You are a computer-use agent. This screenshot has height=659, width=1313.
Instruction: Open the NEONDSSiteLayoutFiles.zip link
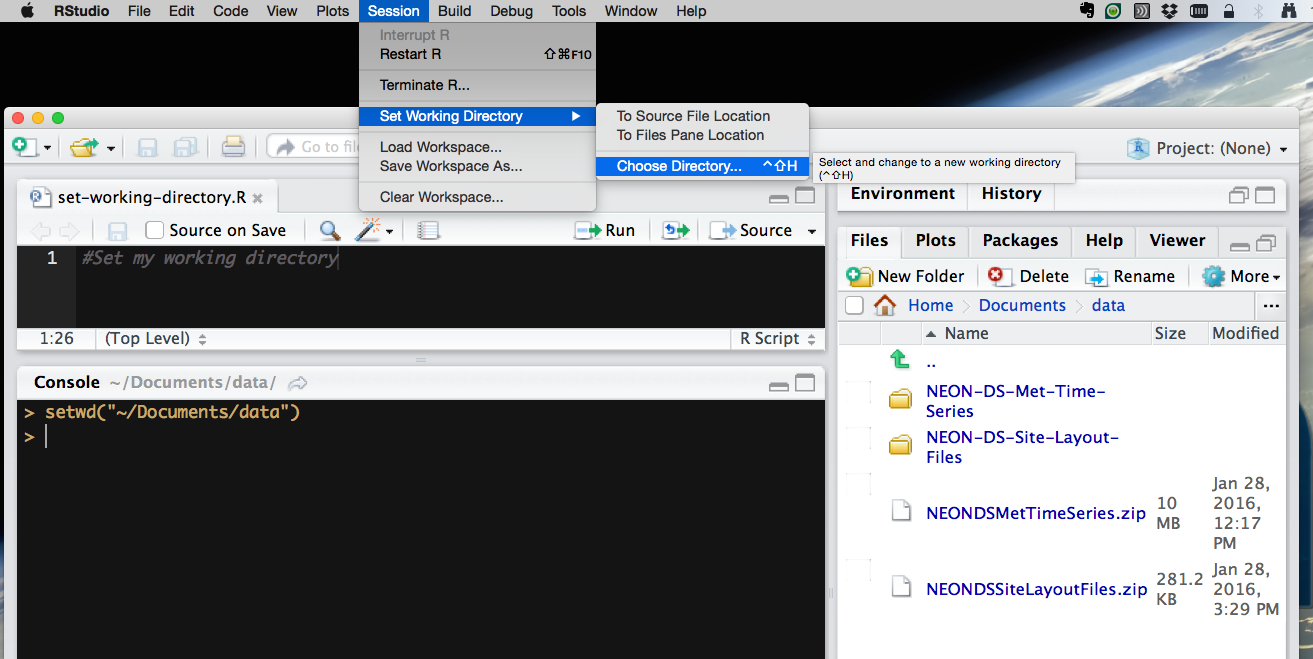pos(1036,589)
